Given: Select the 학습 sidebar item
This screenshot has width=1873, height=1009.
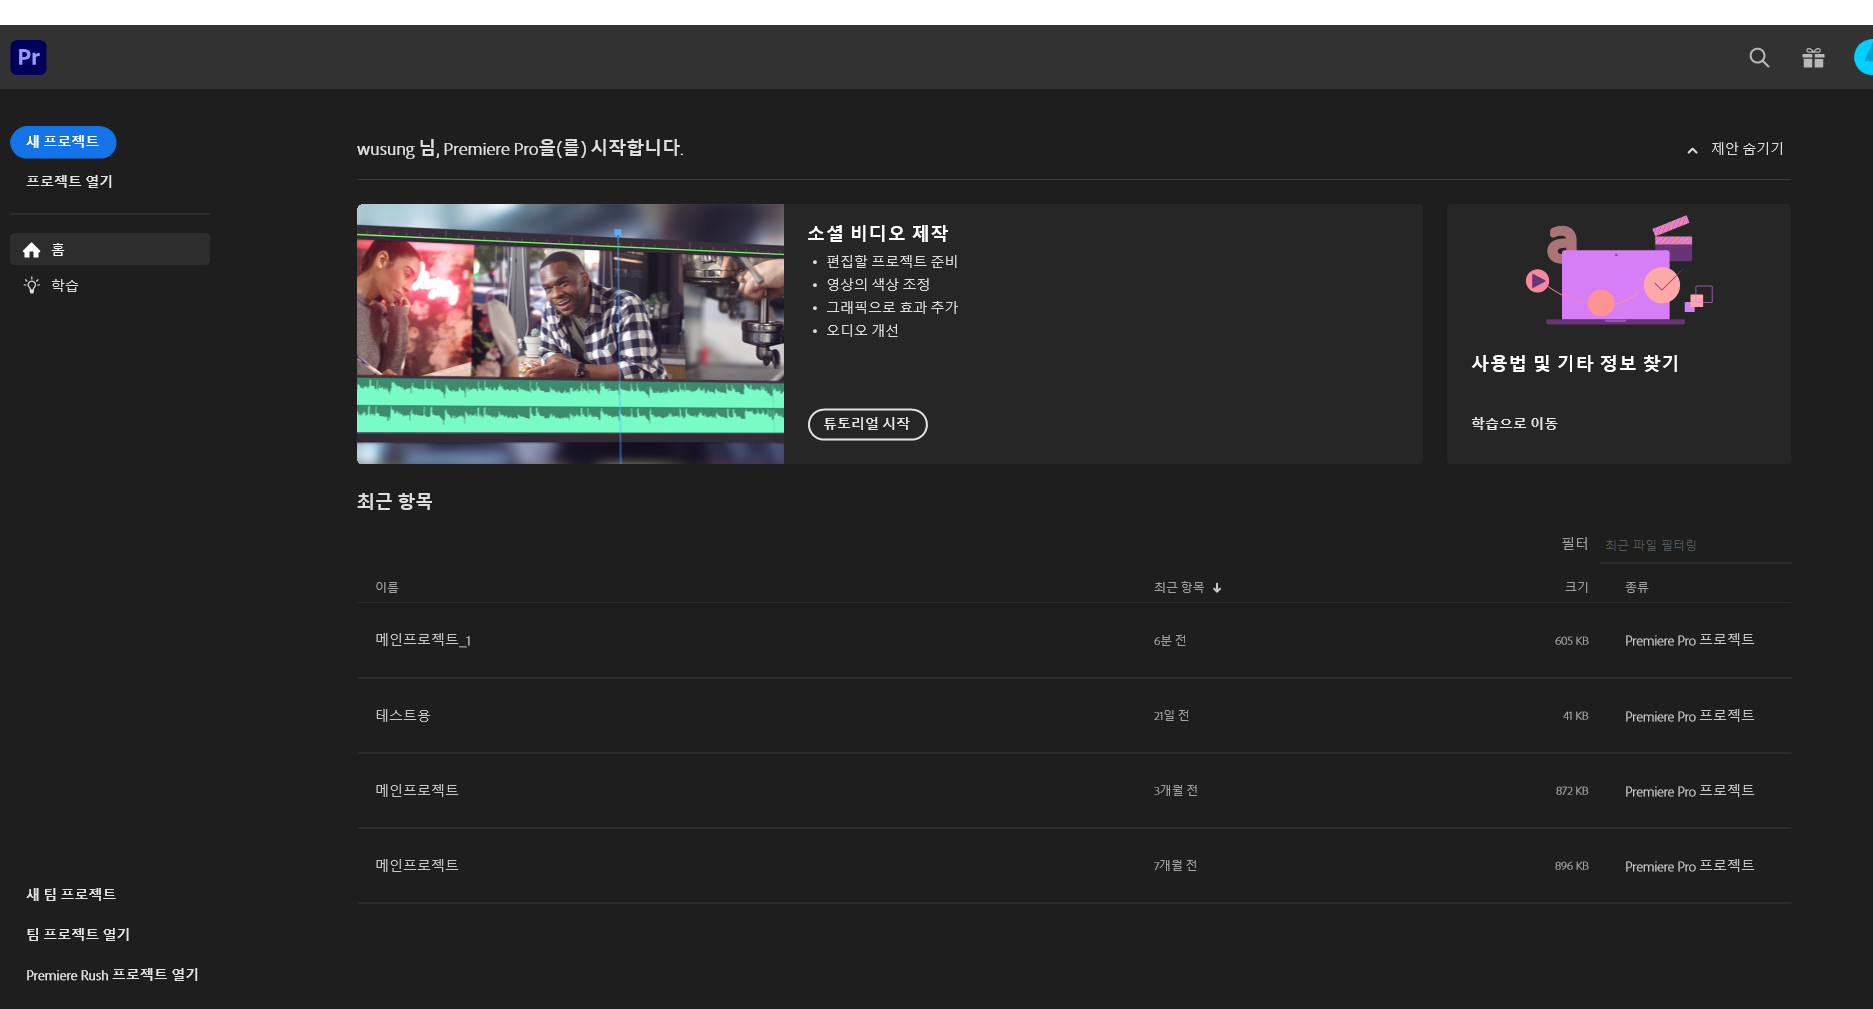Looking at the screenshot, I should (x=110, y=286).
